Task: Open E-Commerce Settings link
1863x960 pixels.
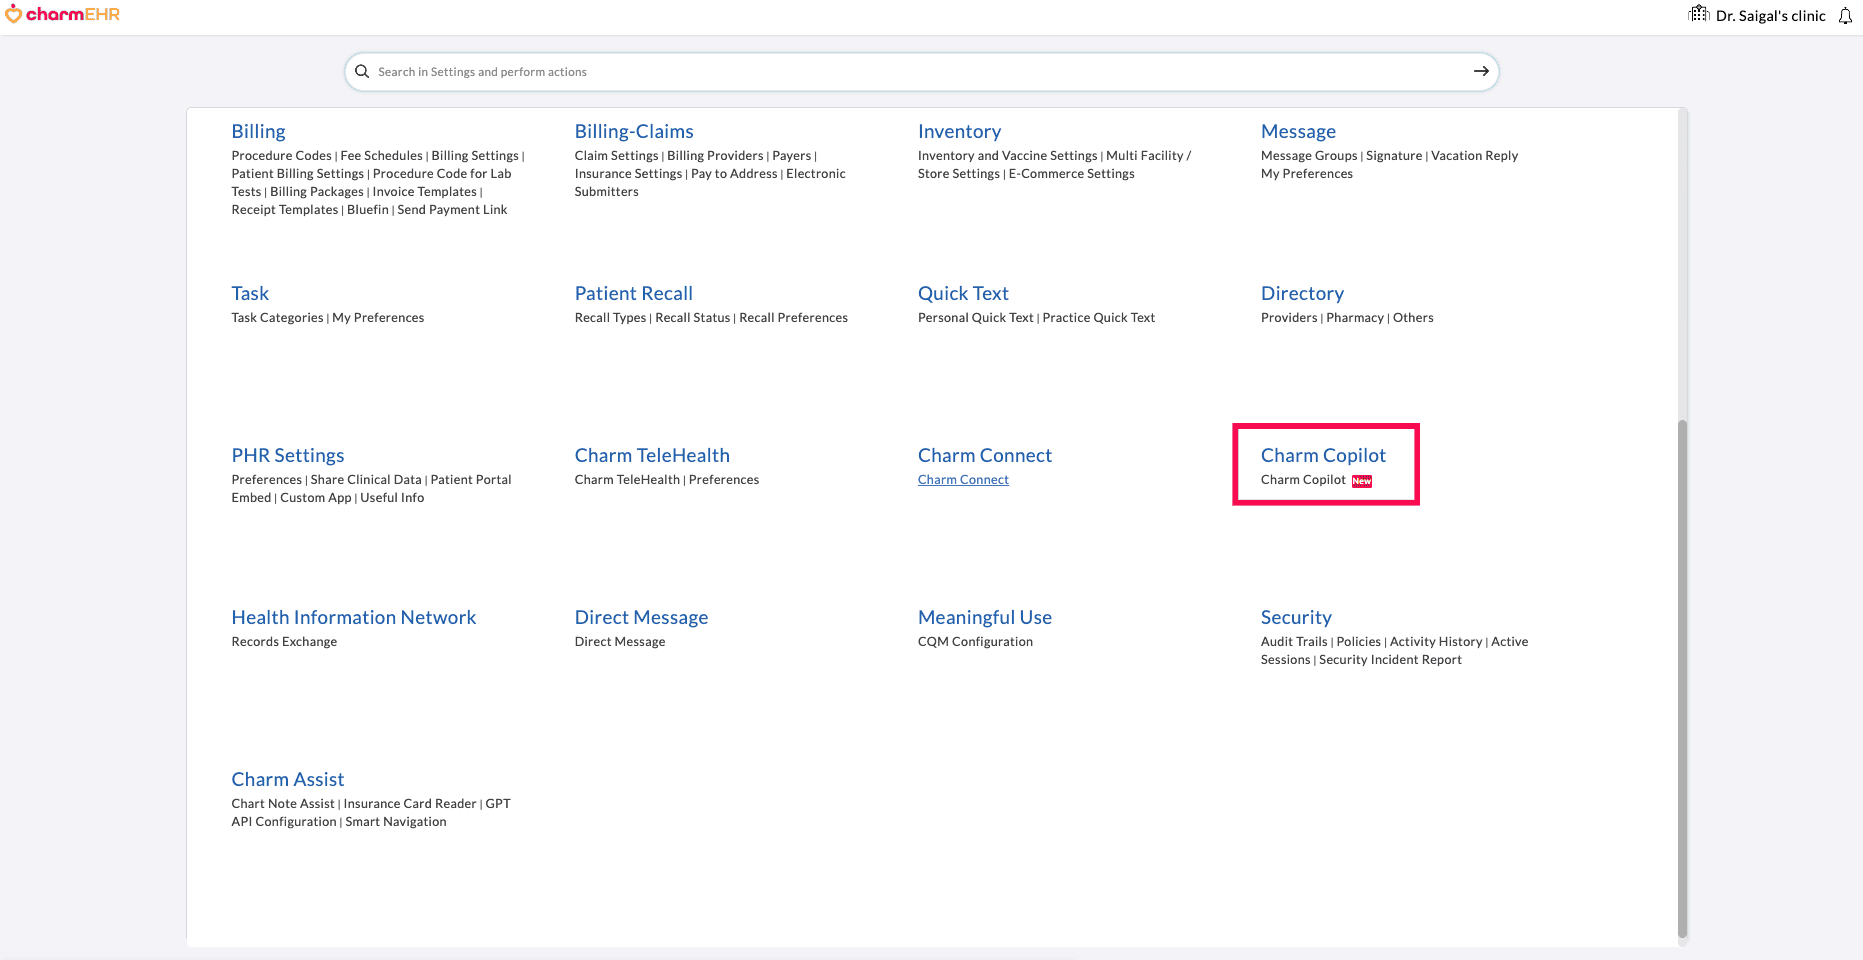Action: [1071, 173]
